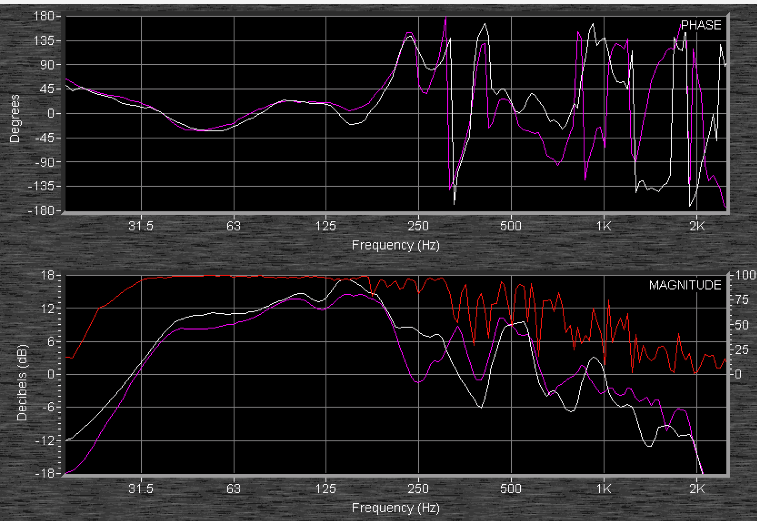Click the PHASE plot title label
The width and height of the screenshot is (757, 521).
(x=701, y=25)
